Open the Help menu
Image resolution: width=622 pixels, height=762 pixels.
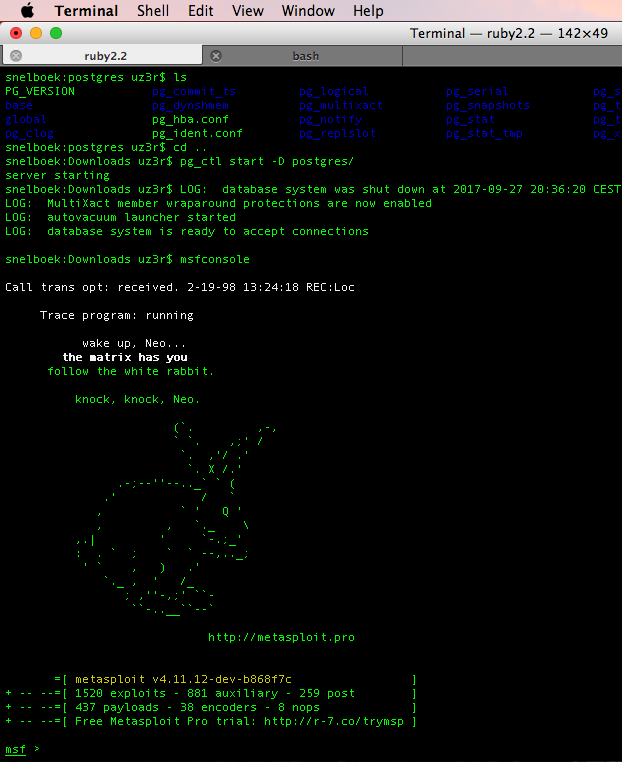pyautogui.click(x=368, y=11)
